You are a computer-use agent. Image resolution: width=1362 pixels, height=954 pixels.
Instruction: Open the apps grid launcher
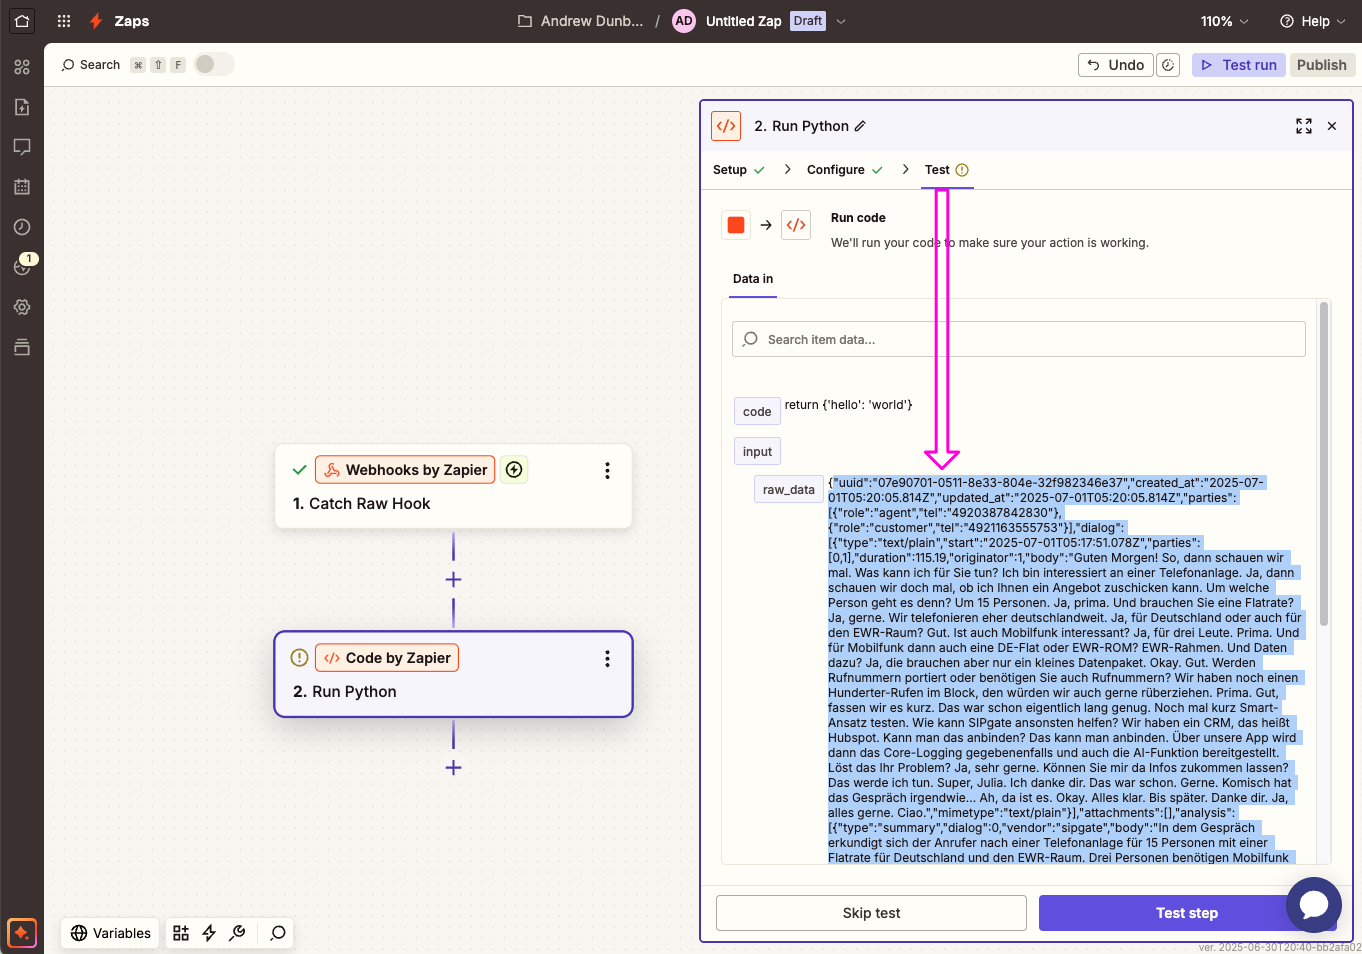tap(64, 21)
